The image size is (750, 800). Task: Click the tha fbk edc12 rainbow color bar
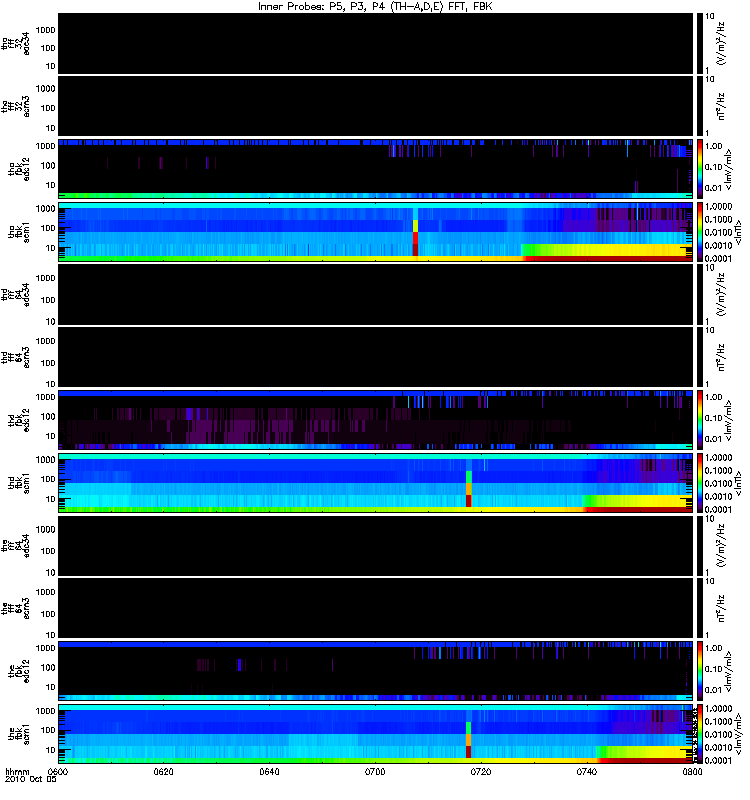(x=699, y=168)
